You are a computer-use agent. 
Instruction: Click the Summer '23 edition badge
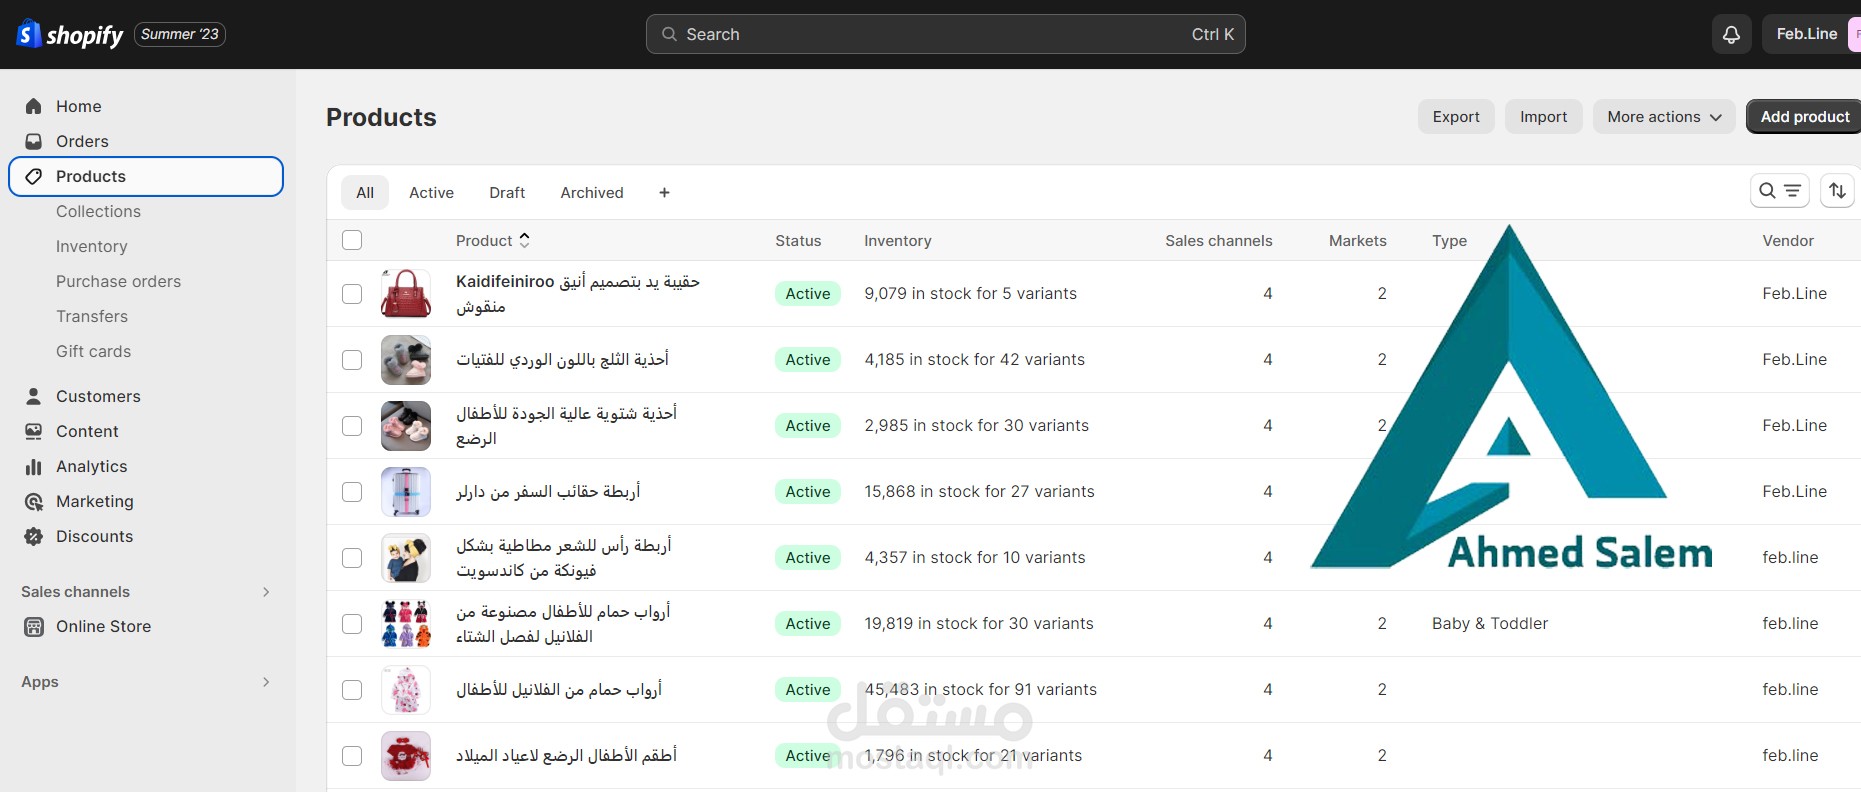point(180,34)
